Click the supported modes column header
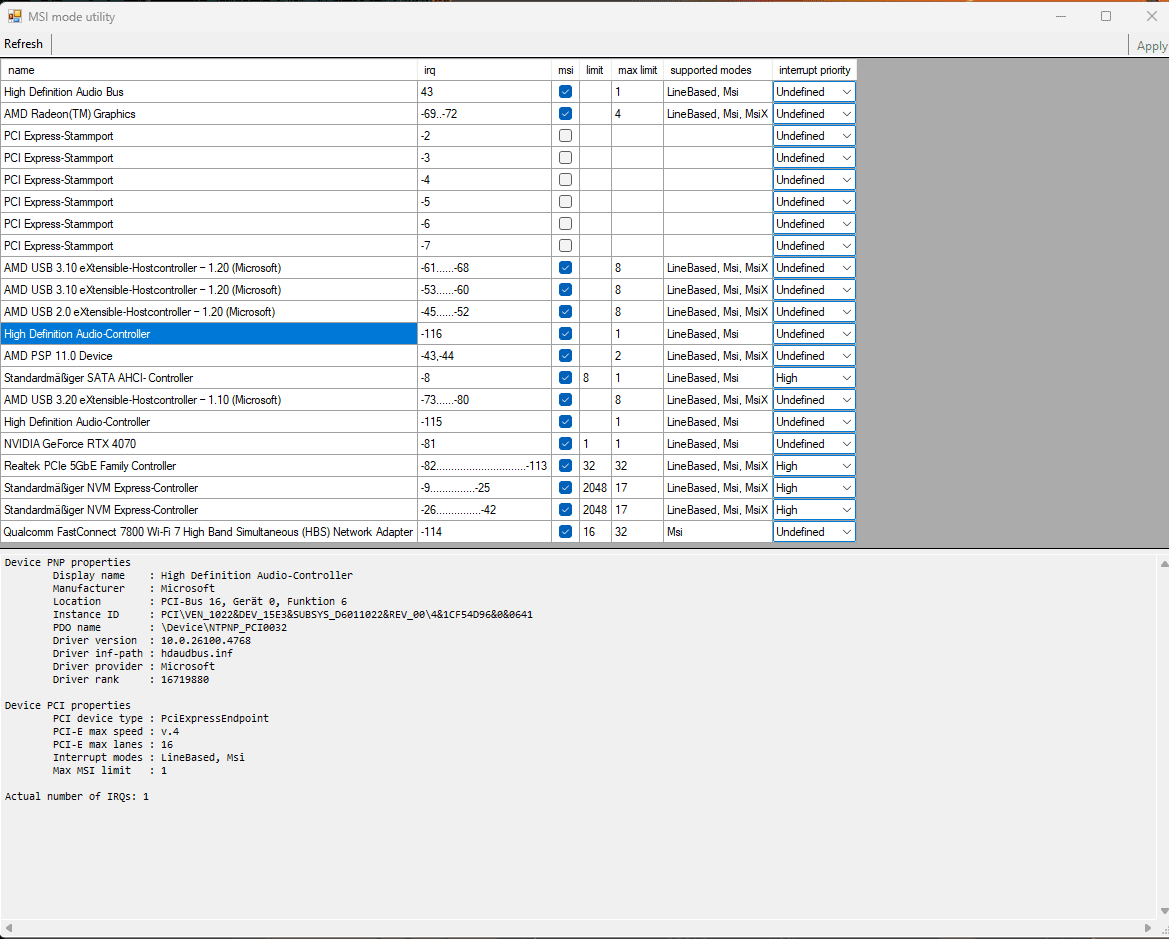 coord(717,70)
